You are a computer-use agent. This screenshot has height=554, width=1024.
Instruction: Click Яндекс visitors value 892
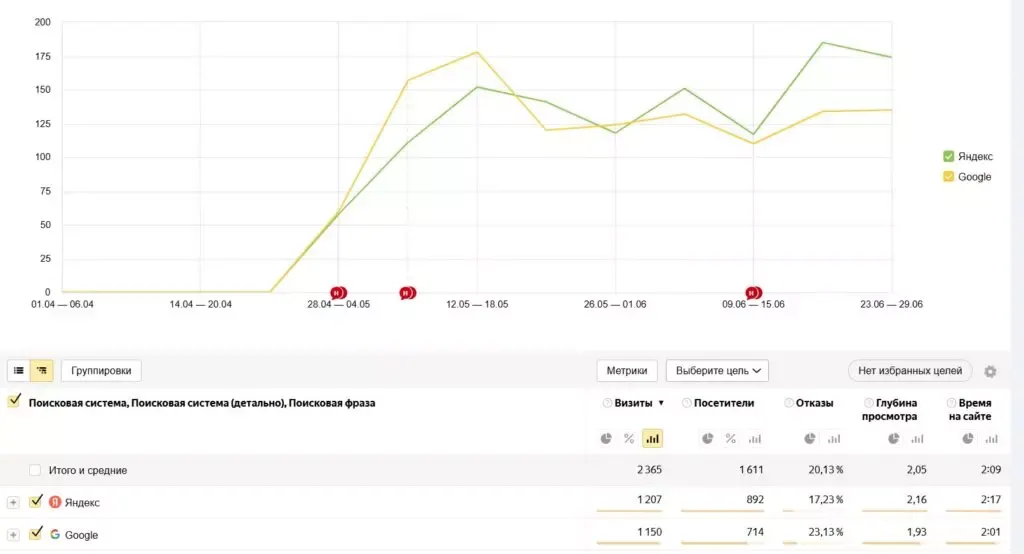click(755, 500)
